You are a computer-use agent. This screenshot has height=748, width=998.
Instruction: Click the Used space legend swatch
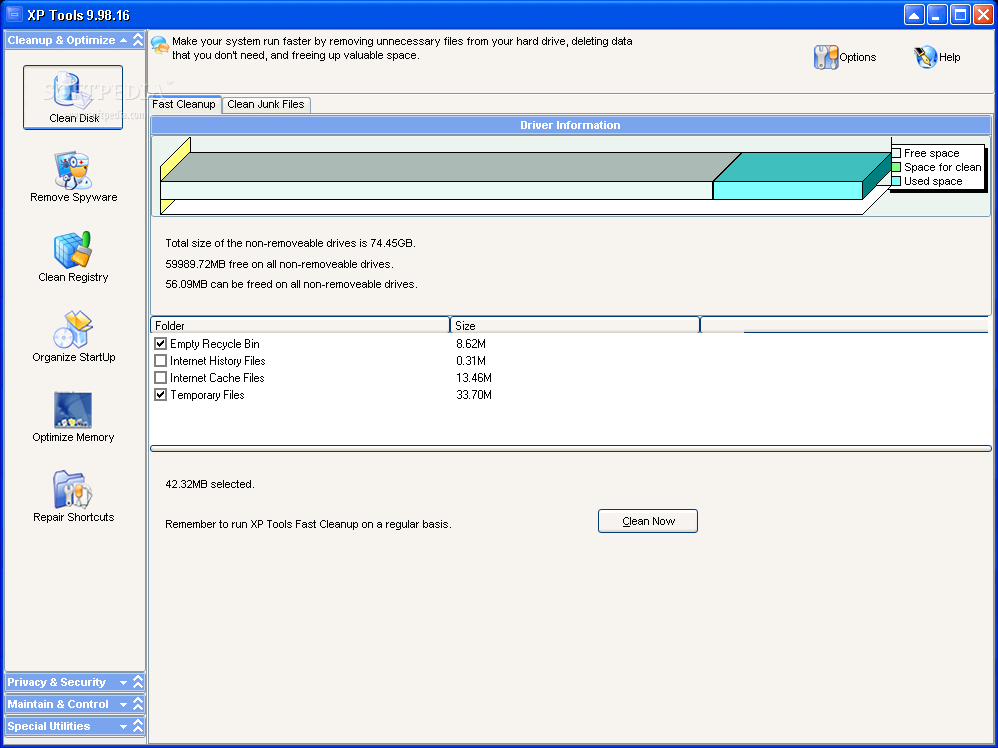(896, 181)
